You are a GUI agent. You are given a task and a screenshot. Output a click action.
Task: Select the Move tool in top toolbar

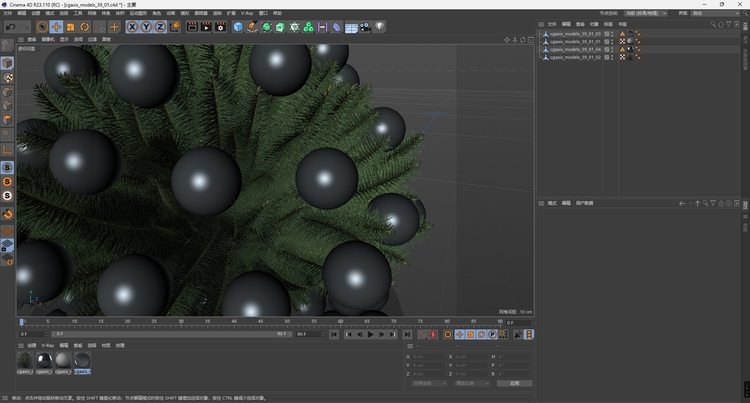(56, 27)
